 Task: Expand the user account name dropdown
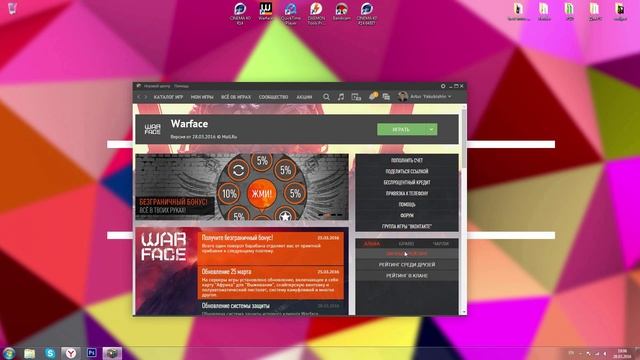(431, 97)
